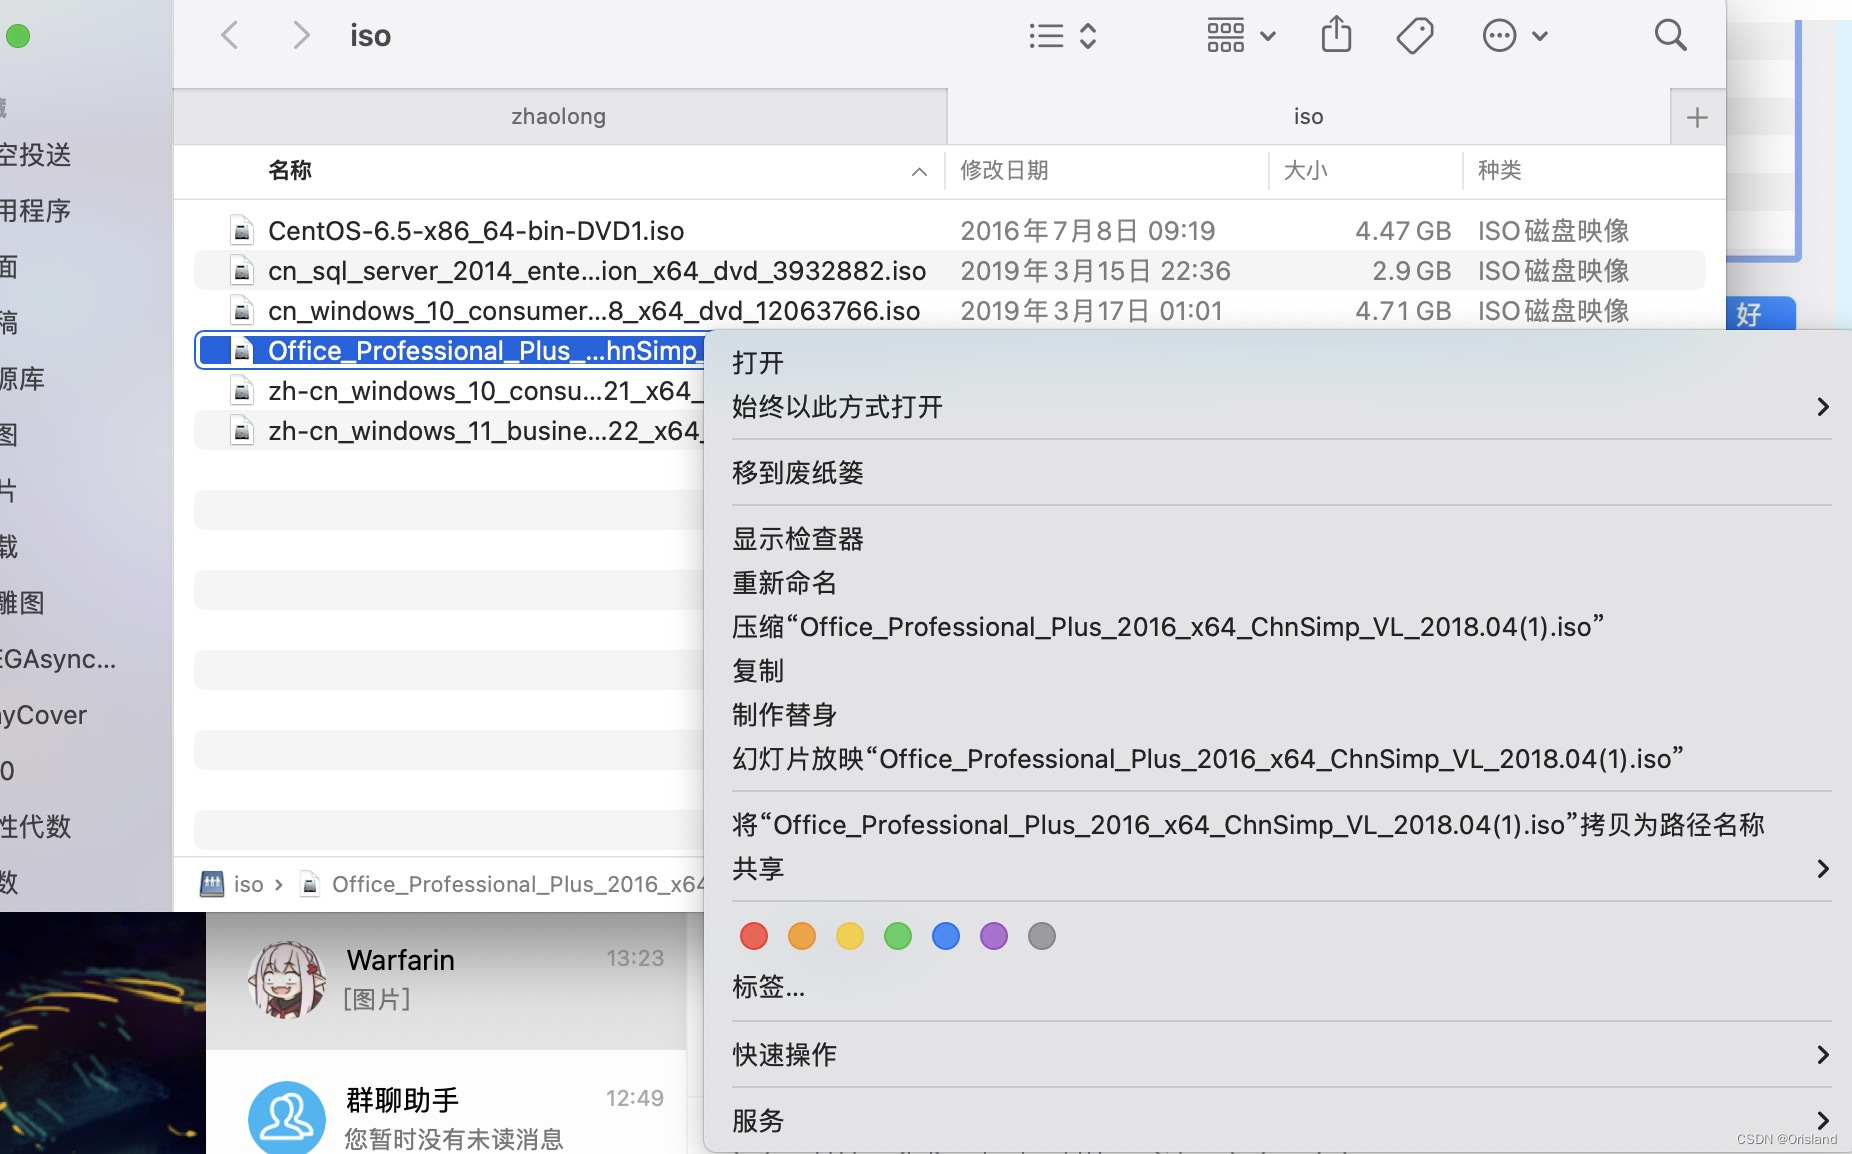Image resolution: width=1852 pixels, height=1154 pixels.
Task: Open Warfarin chat in chat window
Action: click(x=446, y=980)
